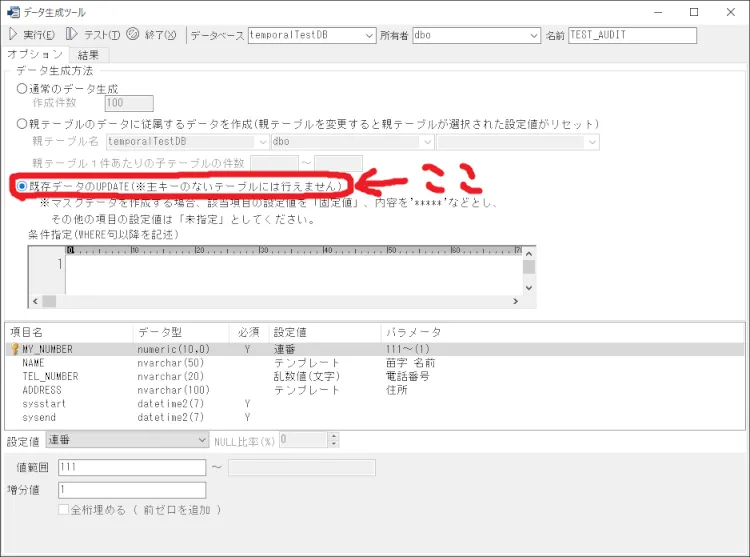Click the NULL比率(%) value field
The height and width of the screenshot is (557, 750).
[304, 440]
